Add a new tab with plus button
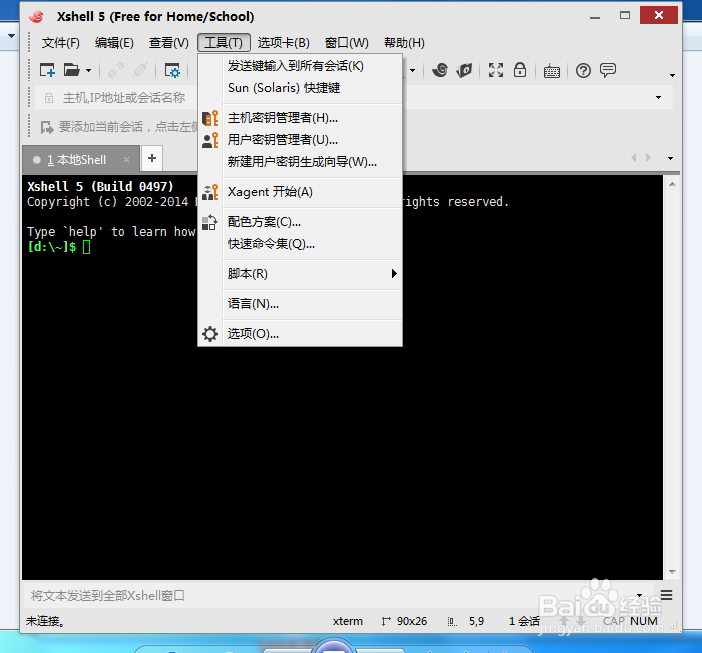The image size is (702, 653). [x=152, y=158]
